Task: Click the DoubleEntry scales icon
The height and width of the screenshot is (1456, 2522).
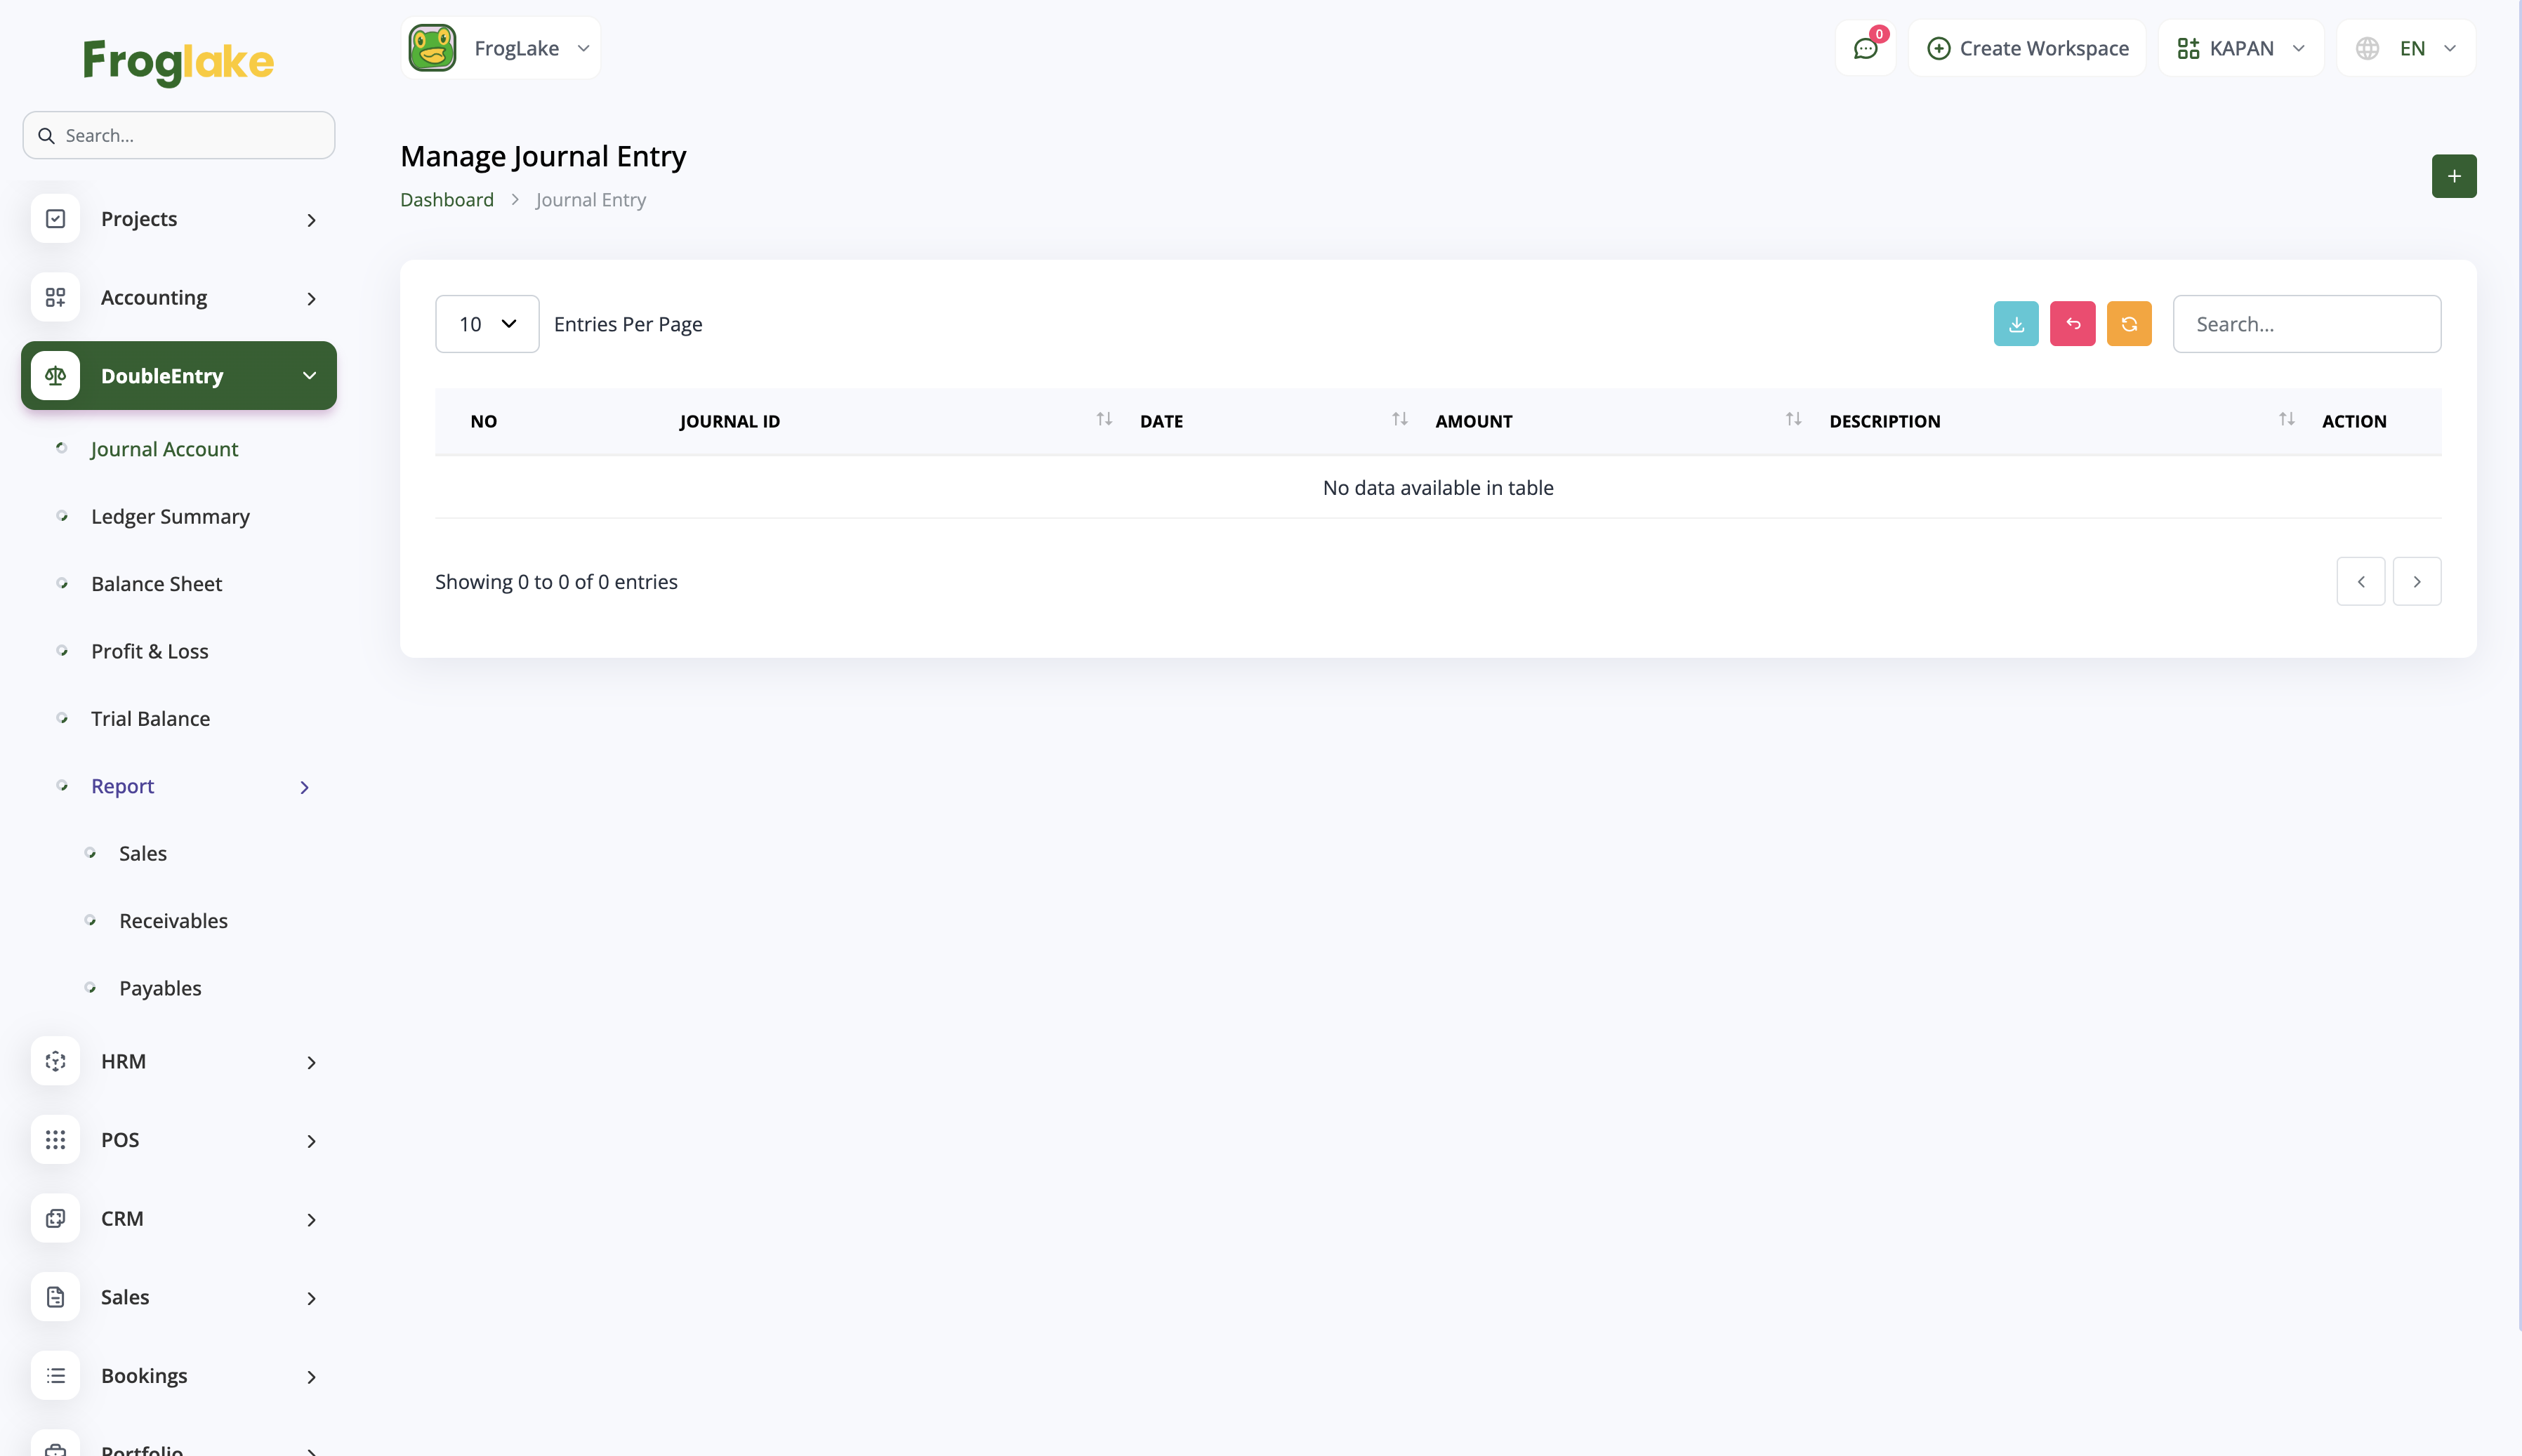Action: coord(56,376)
